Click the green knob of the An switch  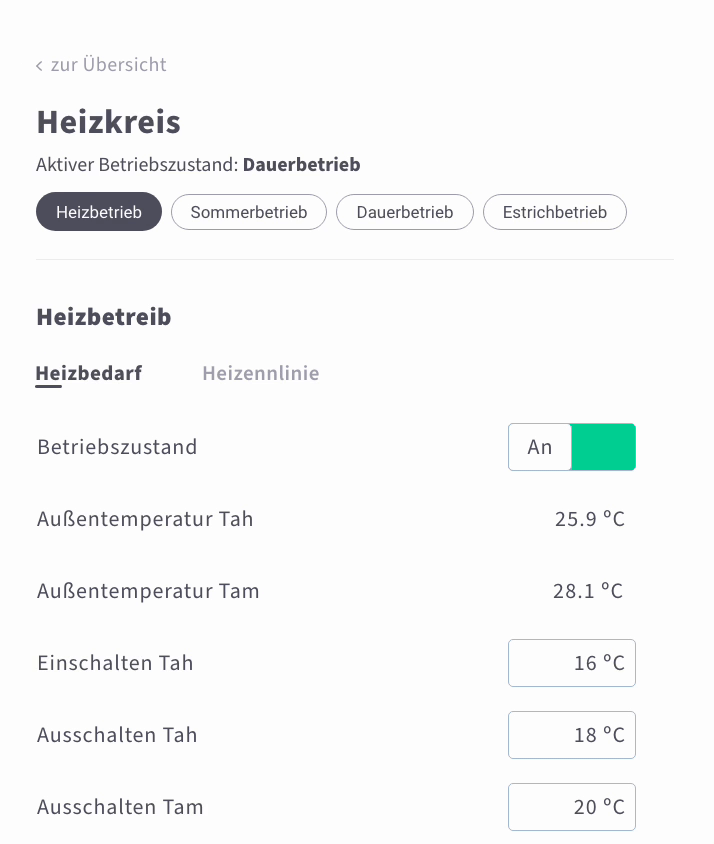click(x=603, y=447)
